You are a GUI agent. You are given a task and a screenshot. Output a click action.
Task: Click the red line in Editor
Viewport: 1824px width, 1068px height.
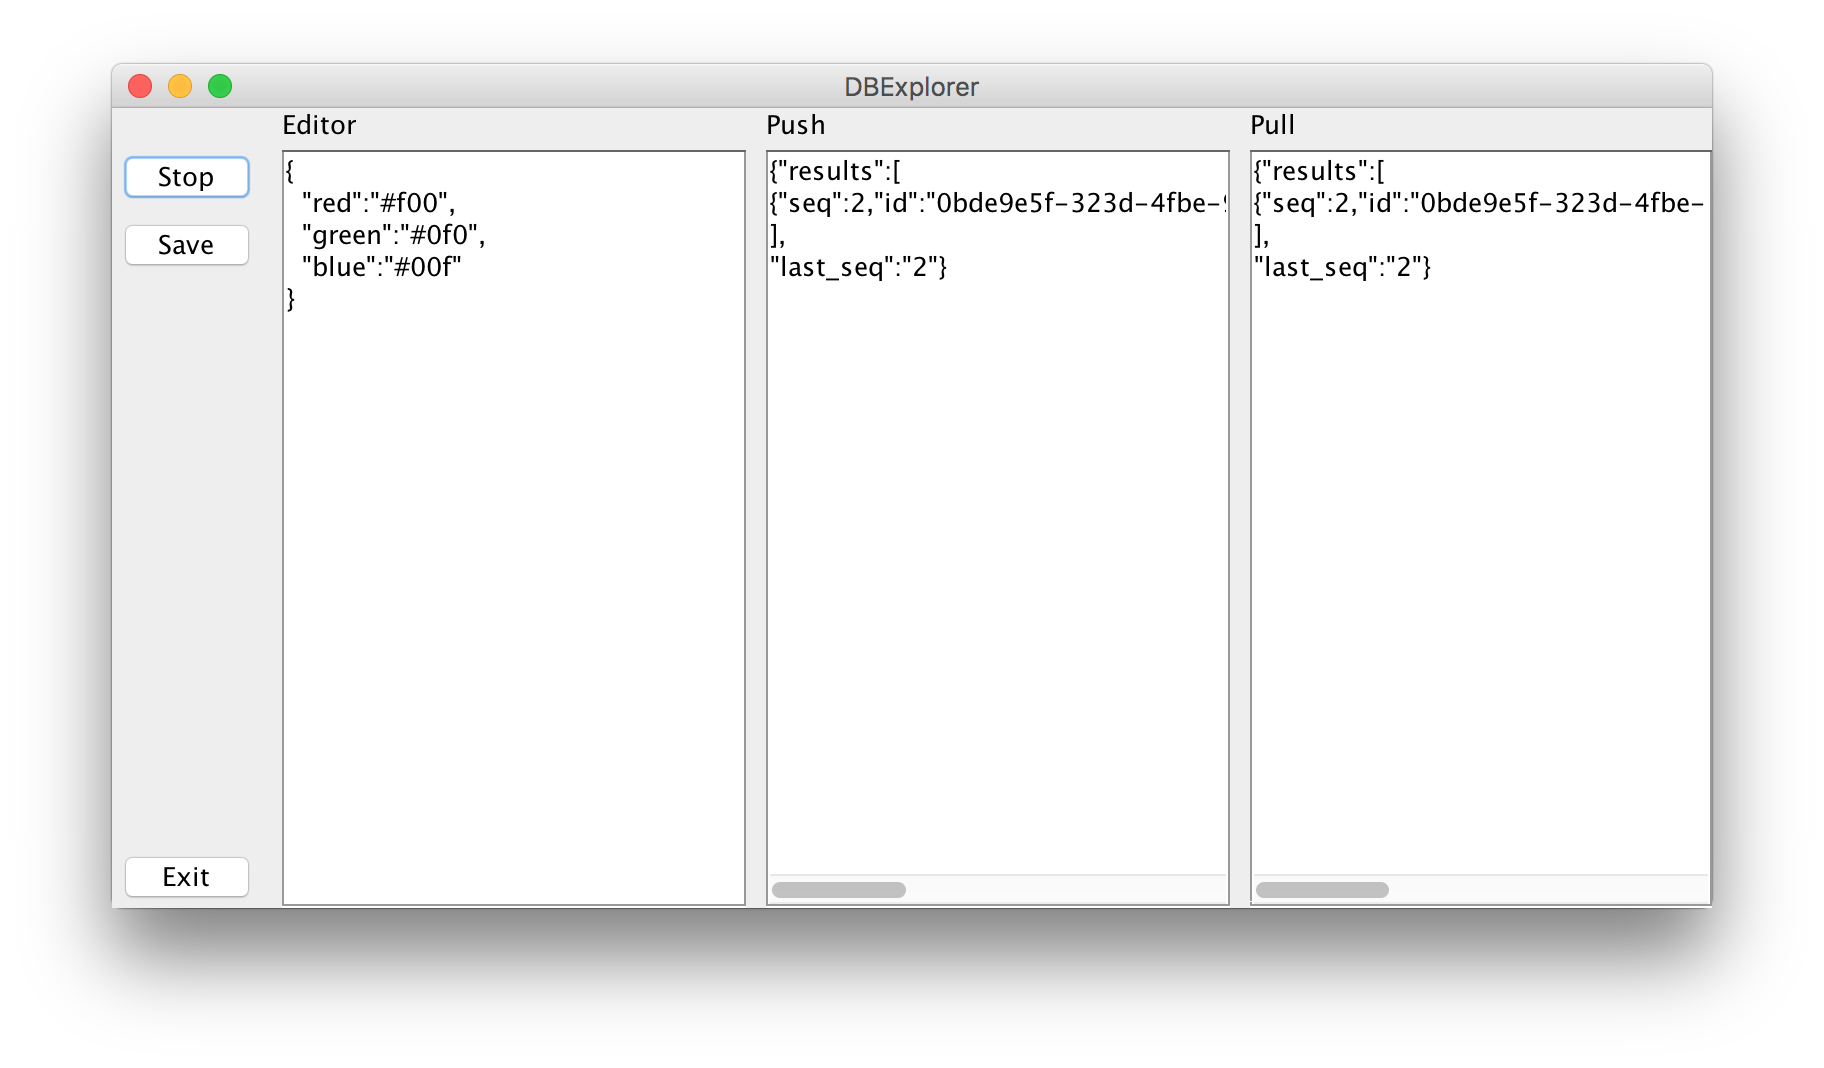378,203
